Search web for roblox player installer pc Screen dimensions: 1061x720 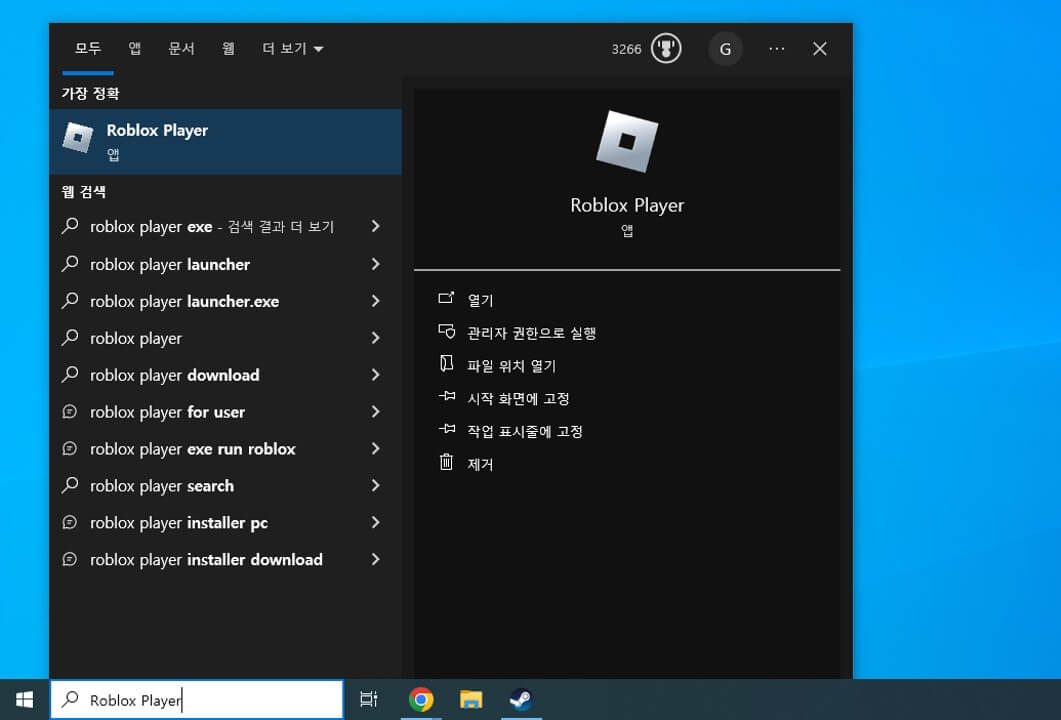click(179, 523)
